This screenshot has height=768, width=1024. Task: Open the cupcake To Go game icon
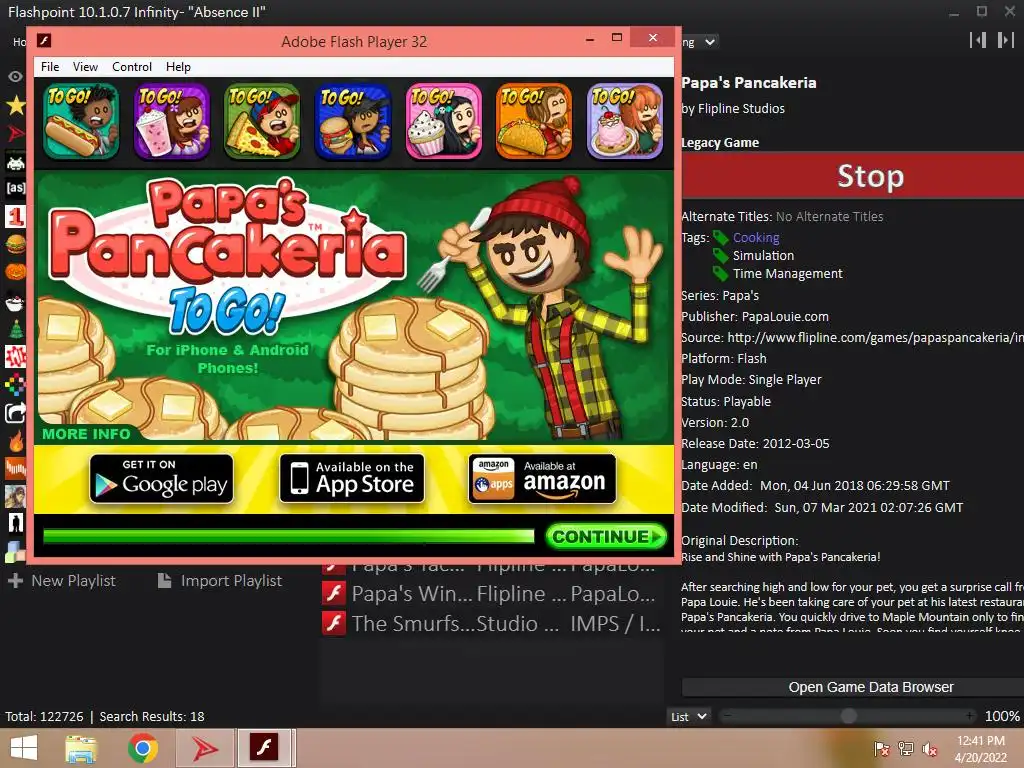[443, 121]
